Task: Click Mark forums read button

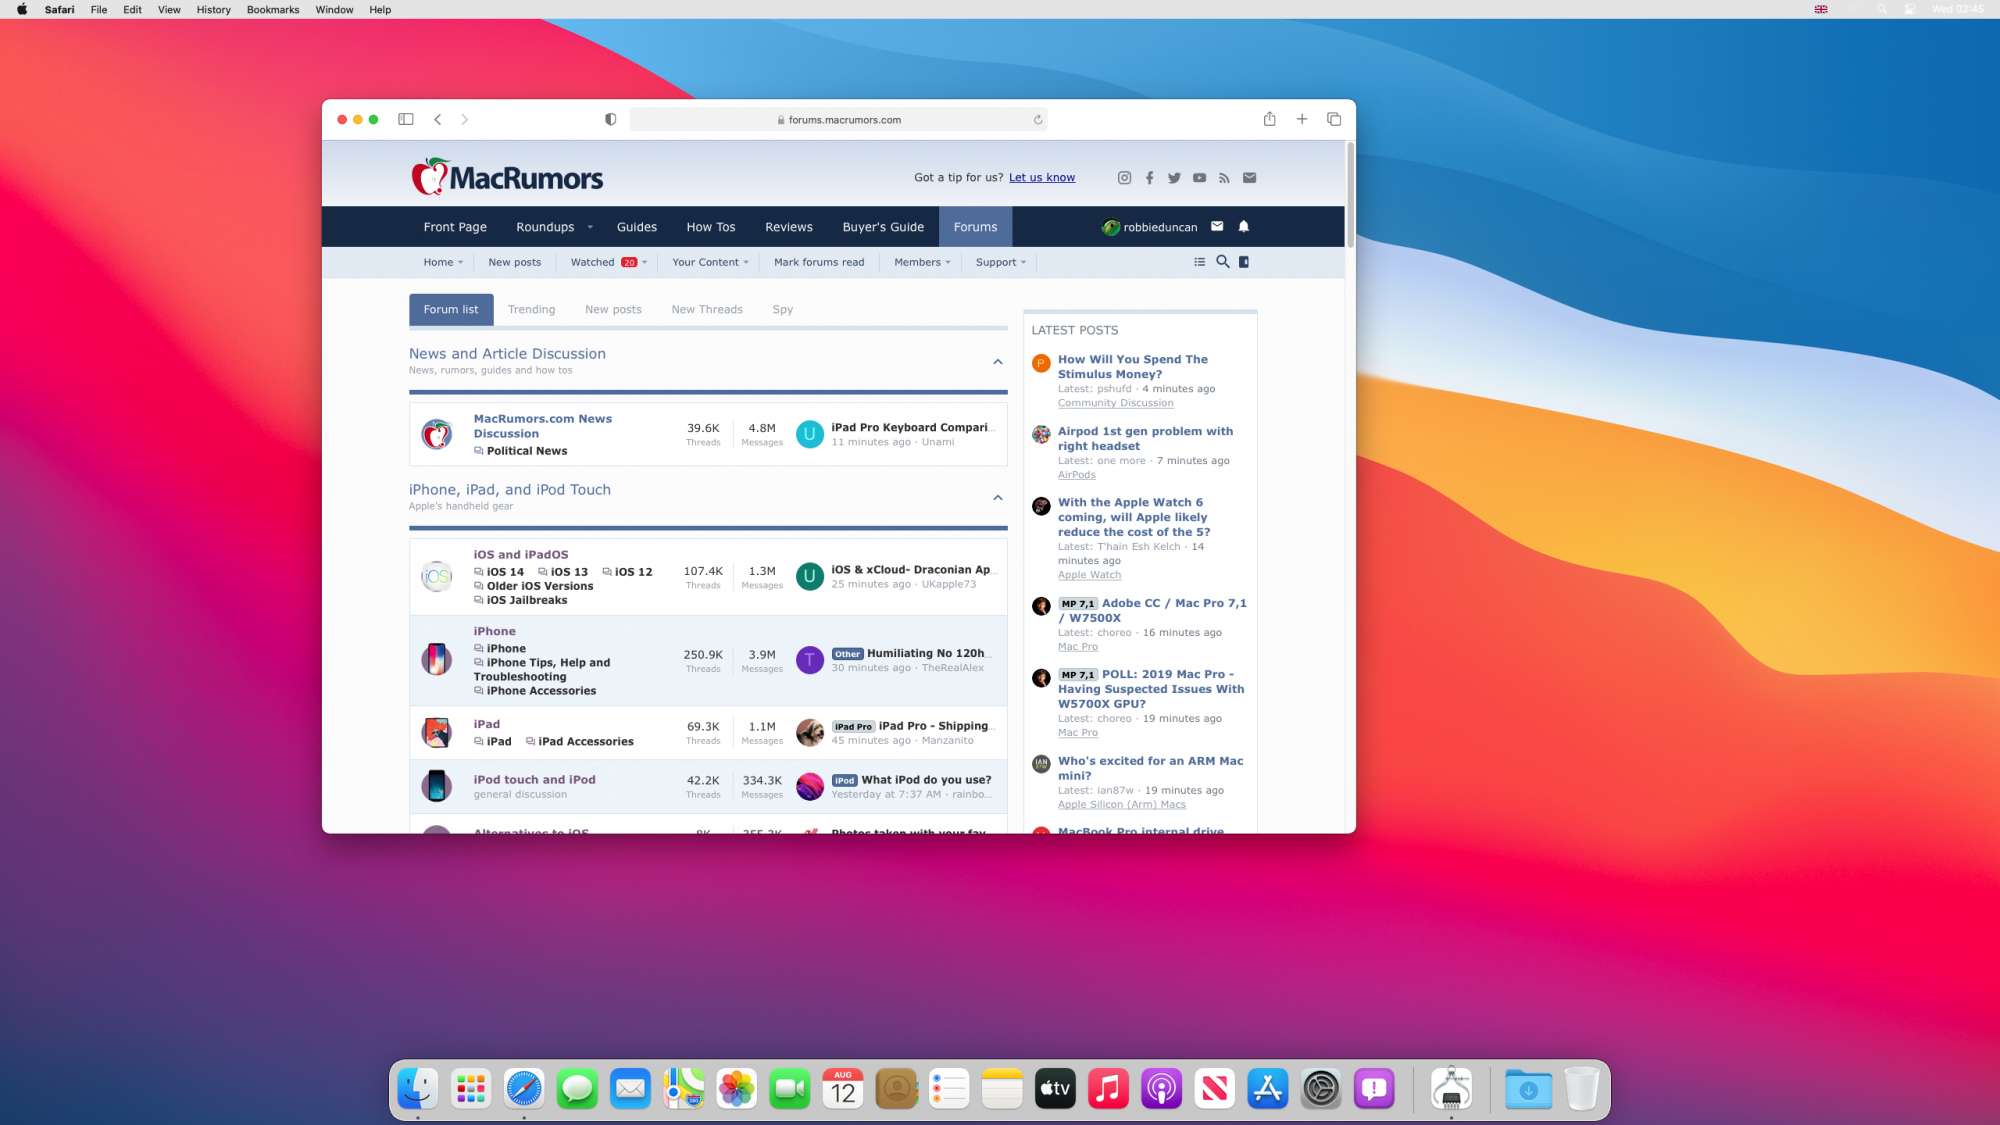Action: (x=818, y=262)
